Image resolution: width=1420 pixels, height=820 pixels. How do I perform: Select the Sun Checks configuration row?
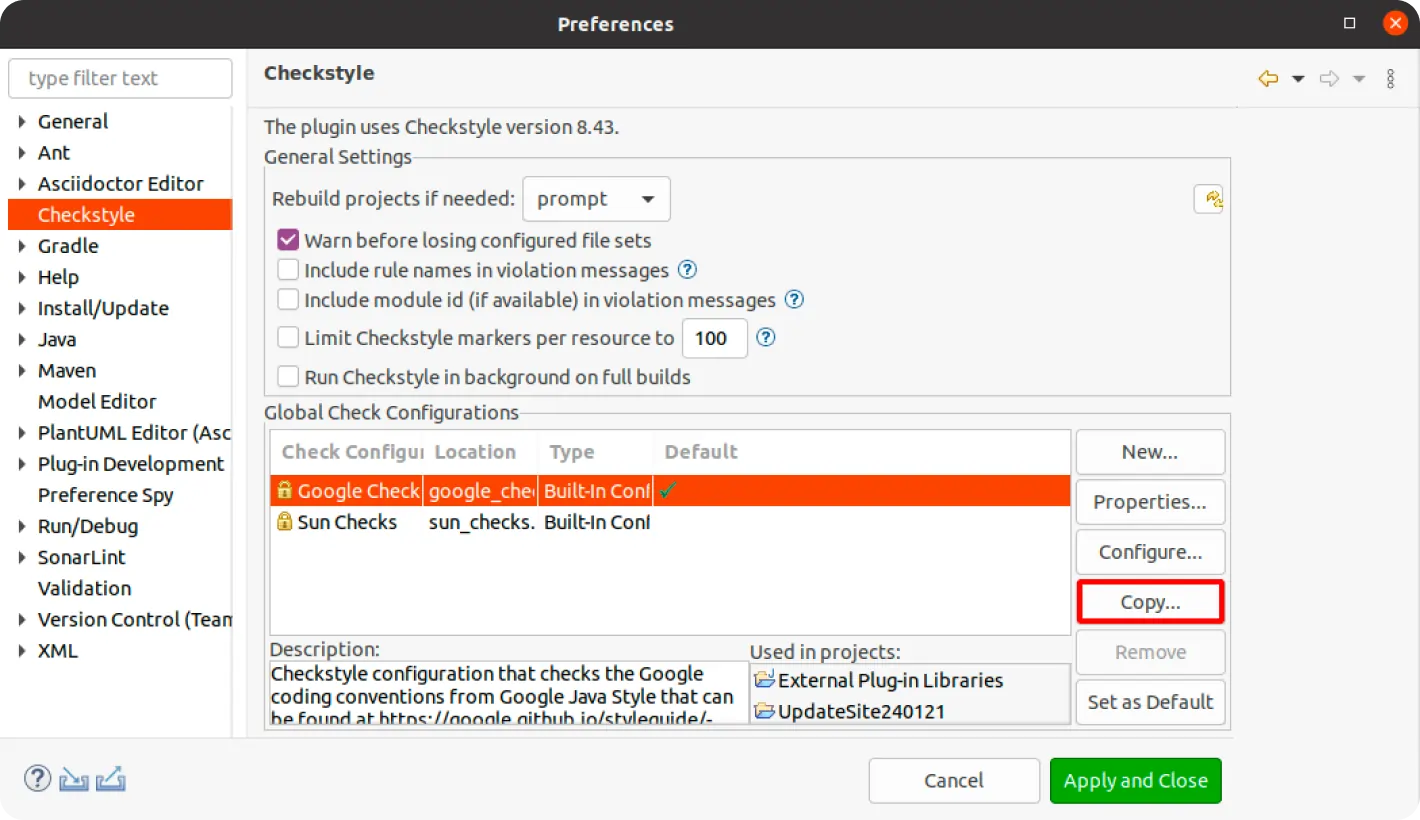click(x=347, y=522)
